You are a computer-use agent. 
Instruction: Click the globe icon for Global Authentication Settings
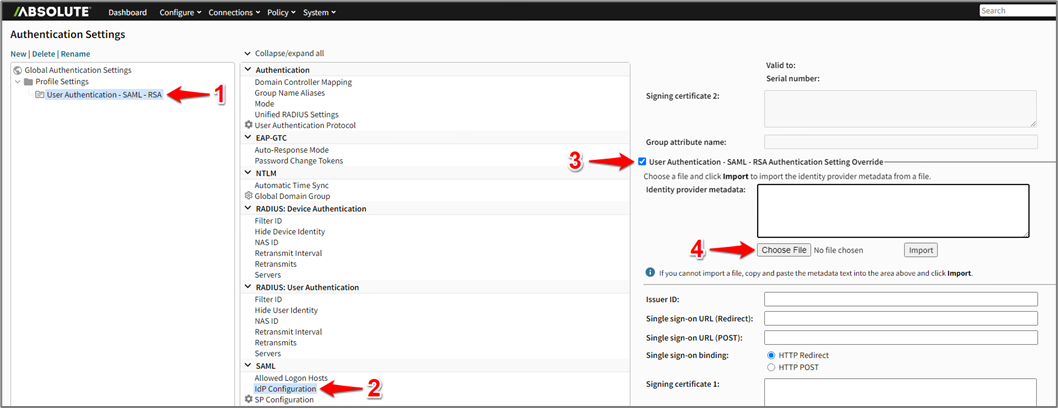click(x=18, y=70)
